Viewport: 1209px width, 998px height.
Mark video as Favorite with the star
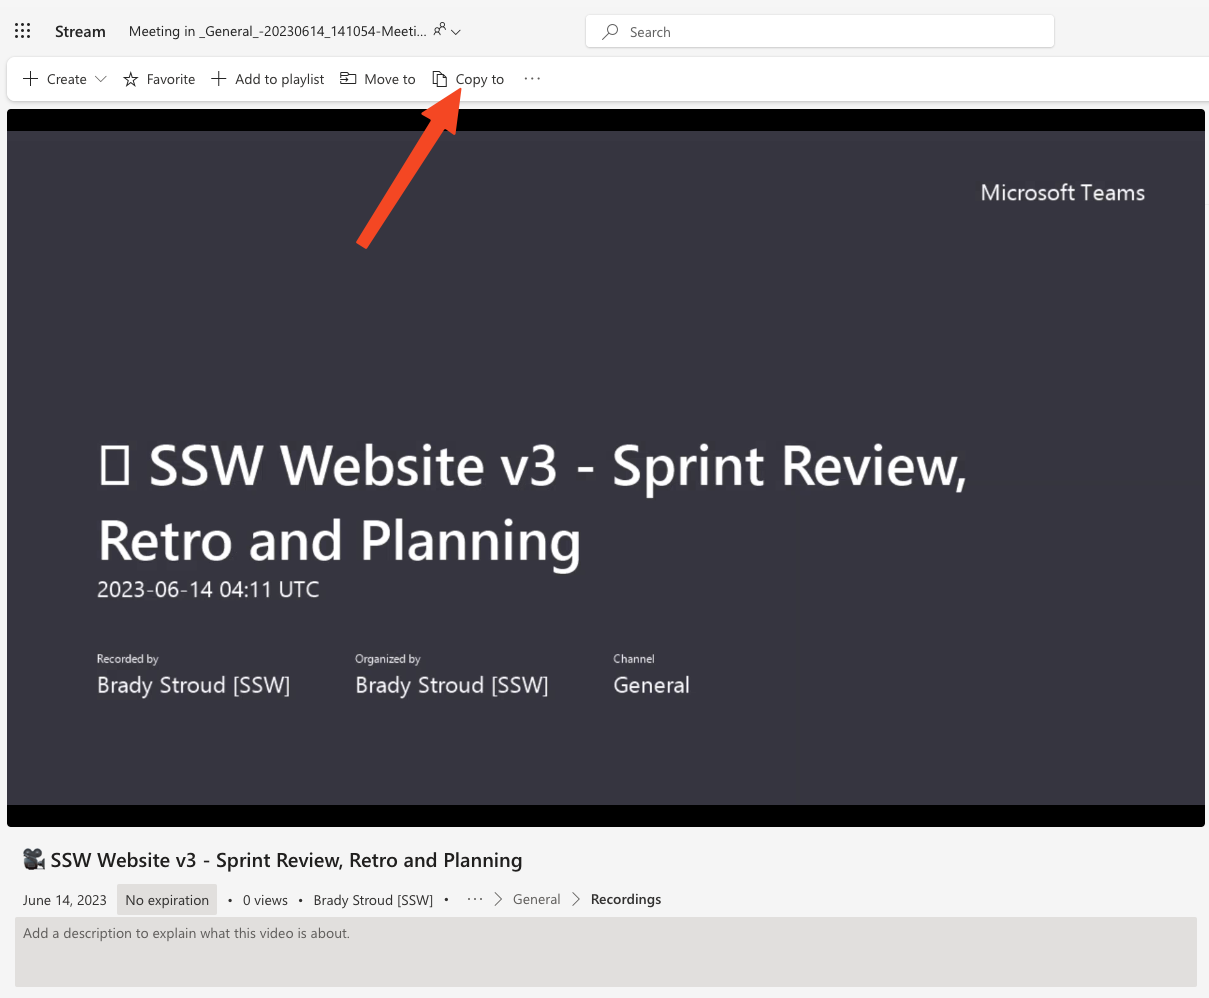click(x=159, y=79)
